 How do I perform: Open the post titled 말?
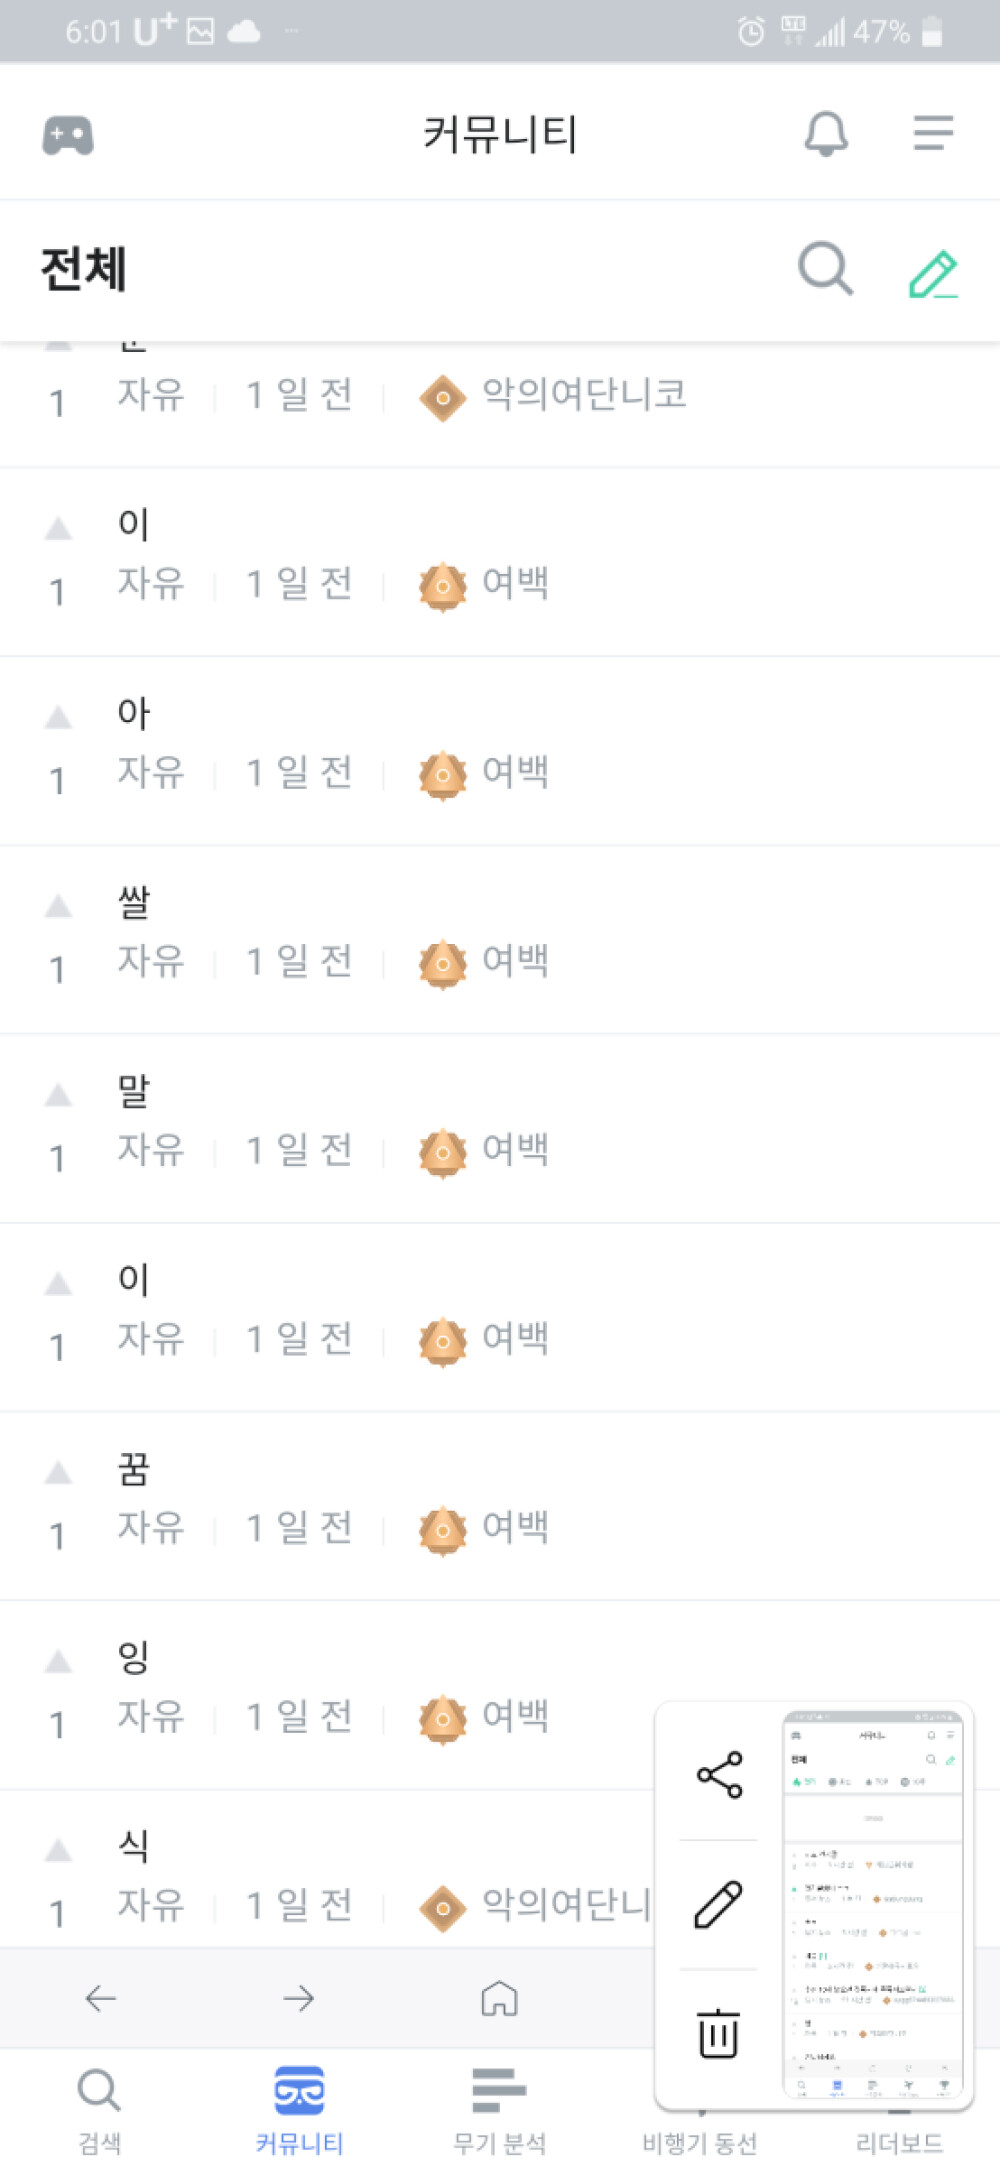[x=134, y=1091]
